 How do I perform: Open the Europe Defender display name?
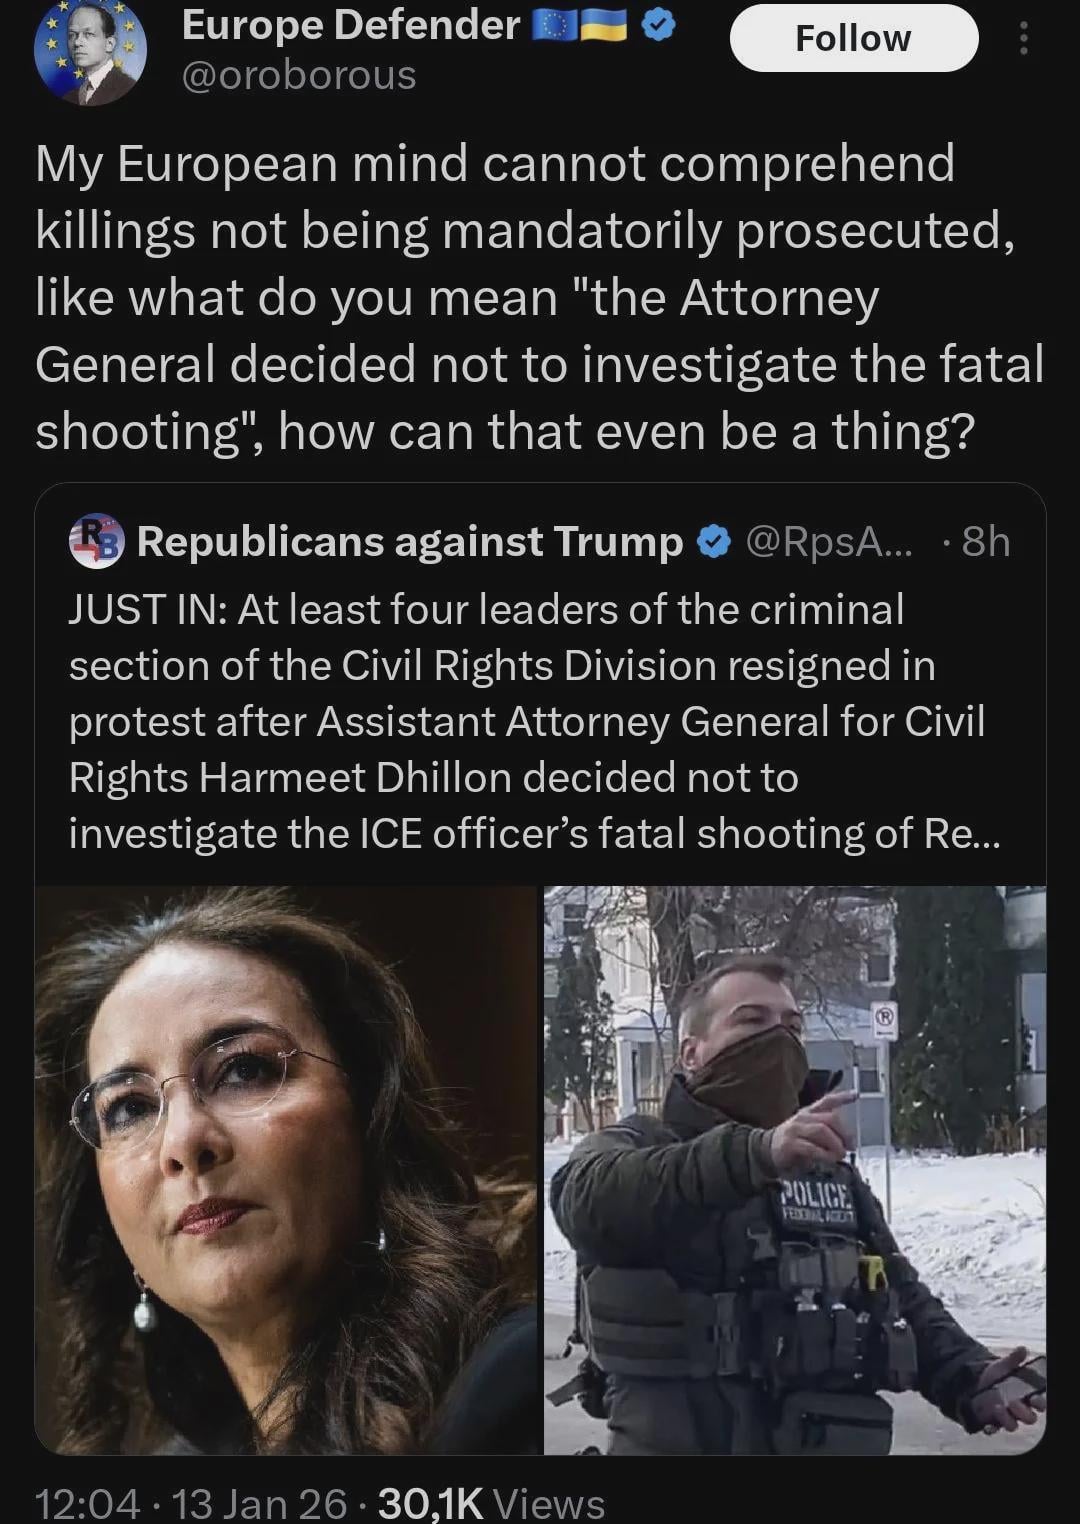tap(351, 26)
